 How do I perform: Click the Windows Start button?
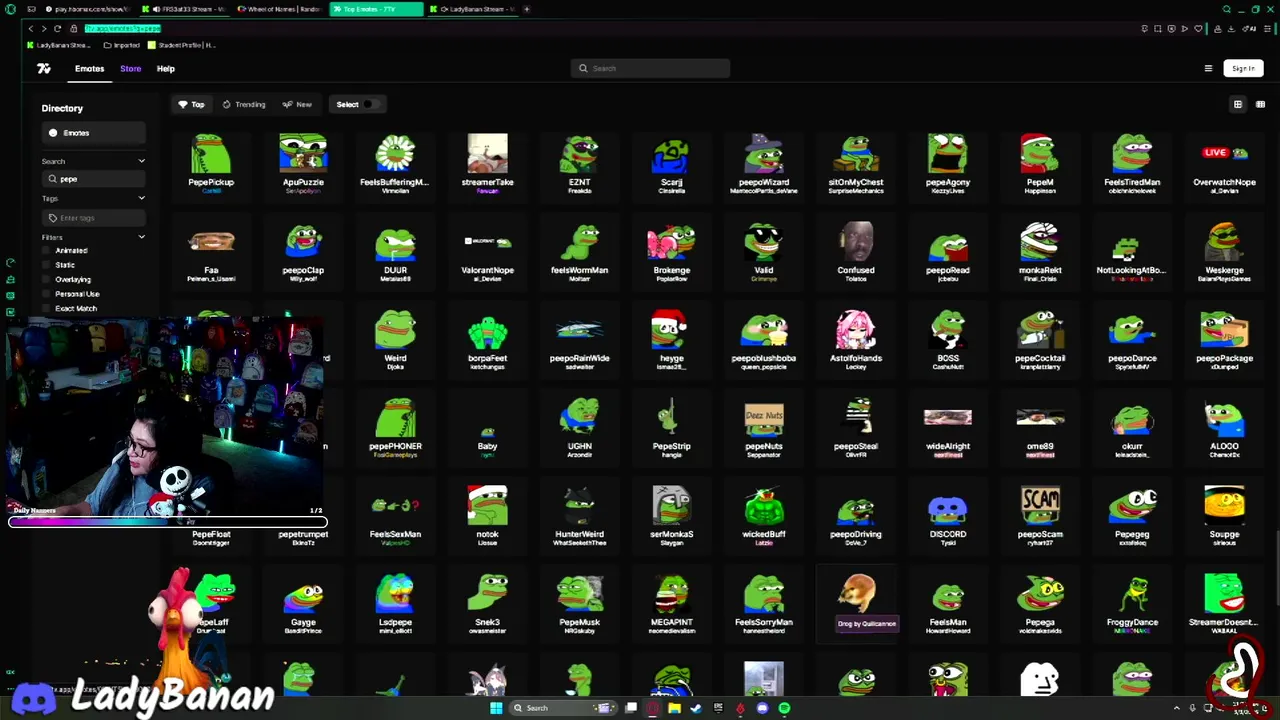[496, 708]
